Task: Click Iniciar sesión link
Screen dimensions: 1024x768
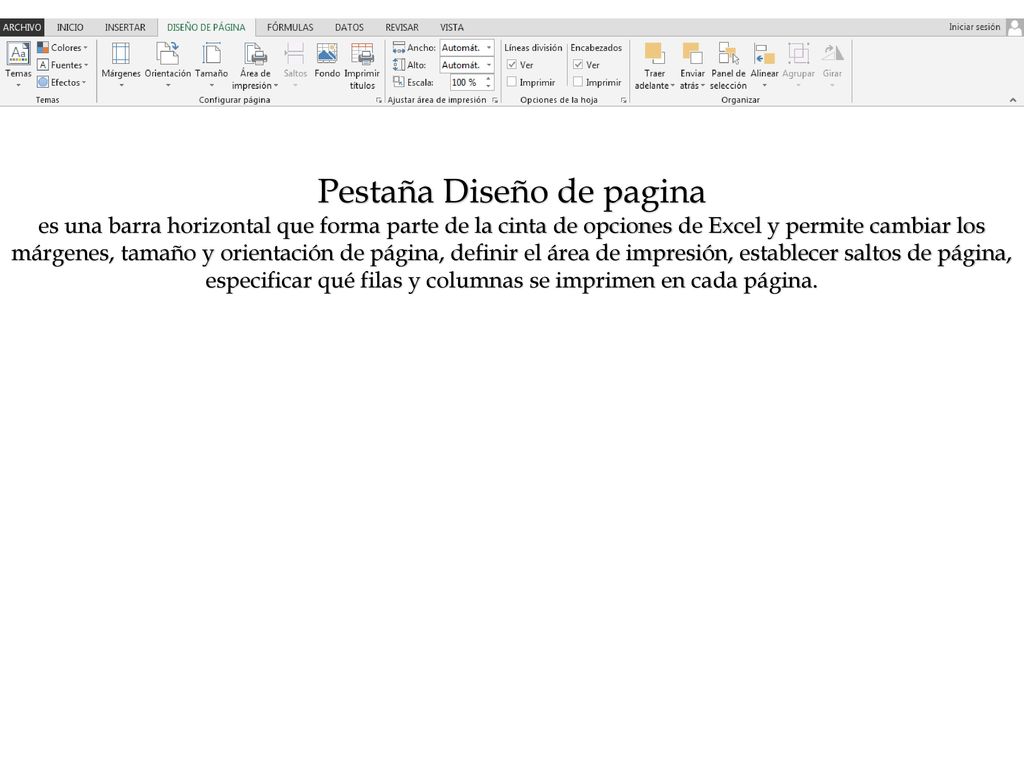Action: (x=974, y=27)
